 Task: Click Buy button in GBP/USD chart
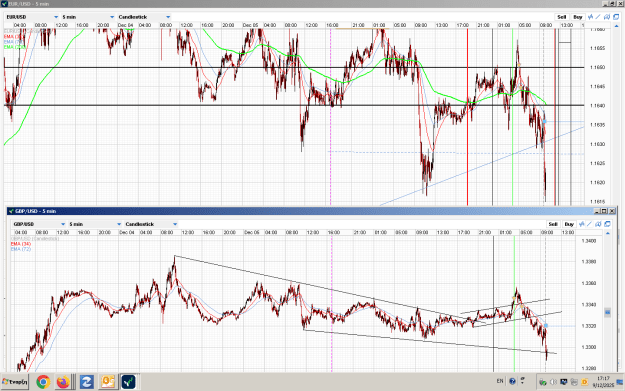569,224
